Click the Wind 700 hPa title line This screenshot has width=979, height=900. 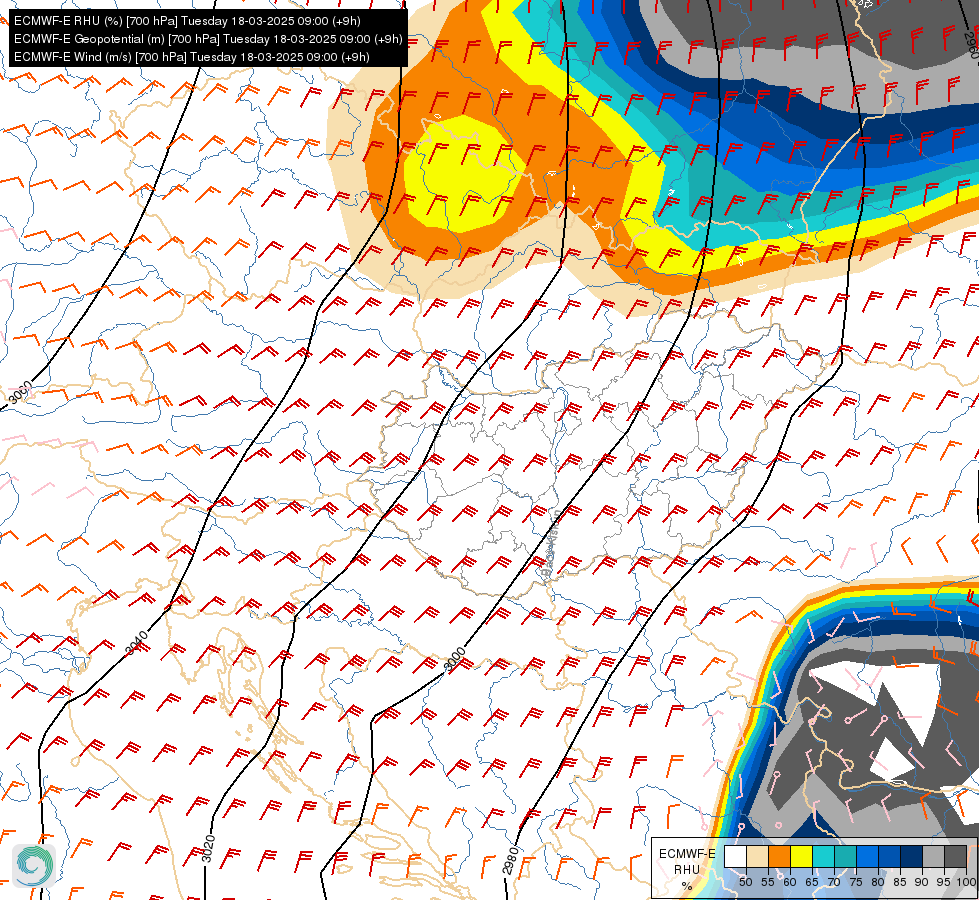point(192,57)
